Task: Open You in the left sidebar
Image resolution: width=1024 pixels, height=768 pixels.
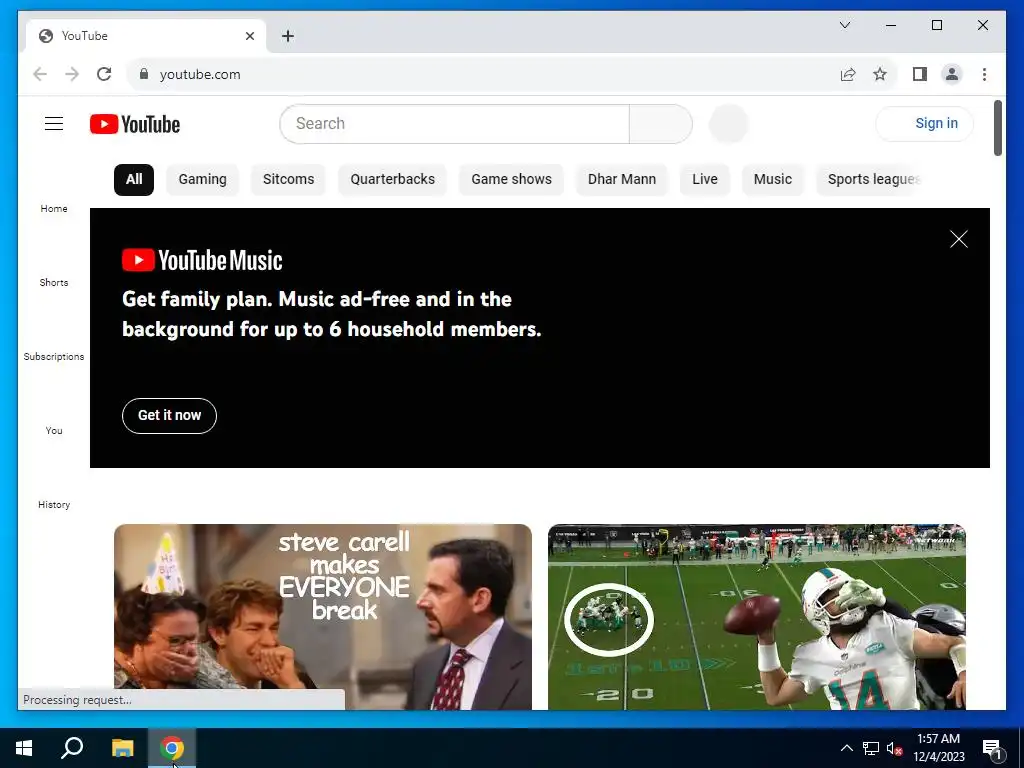Action: click(54, 430)
